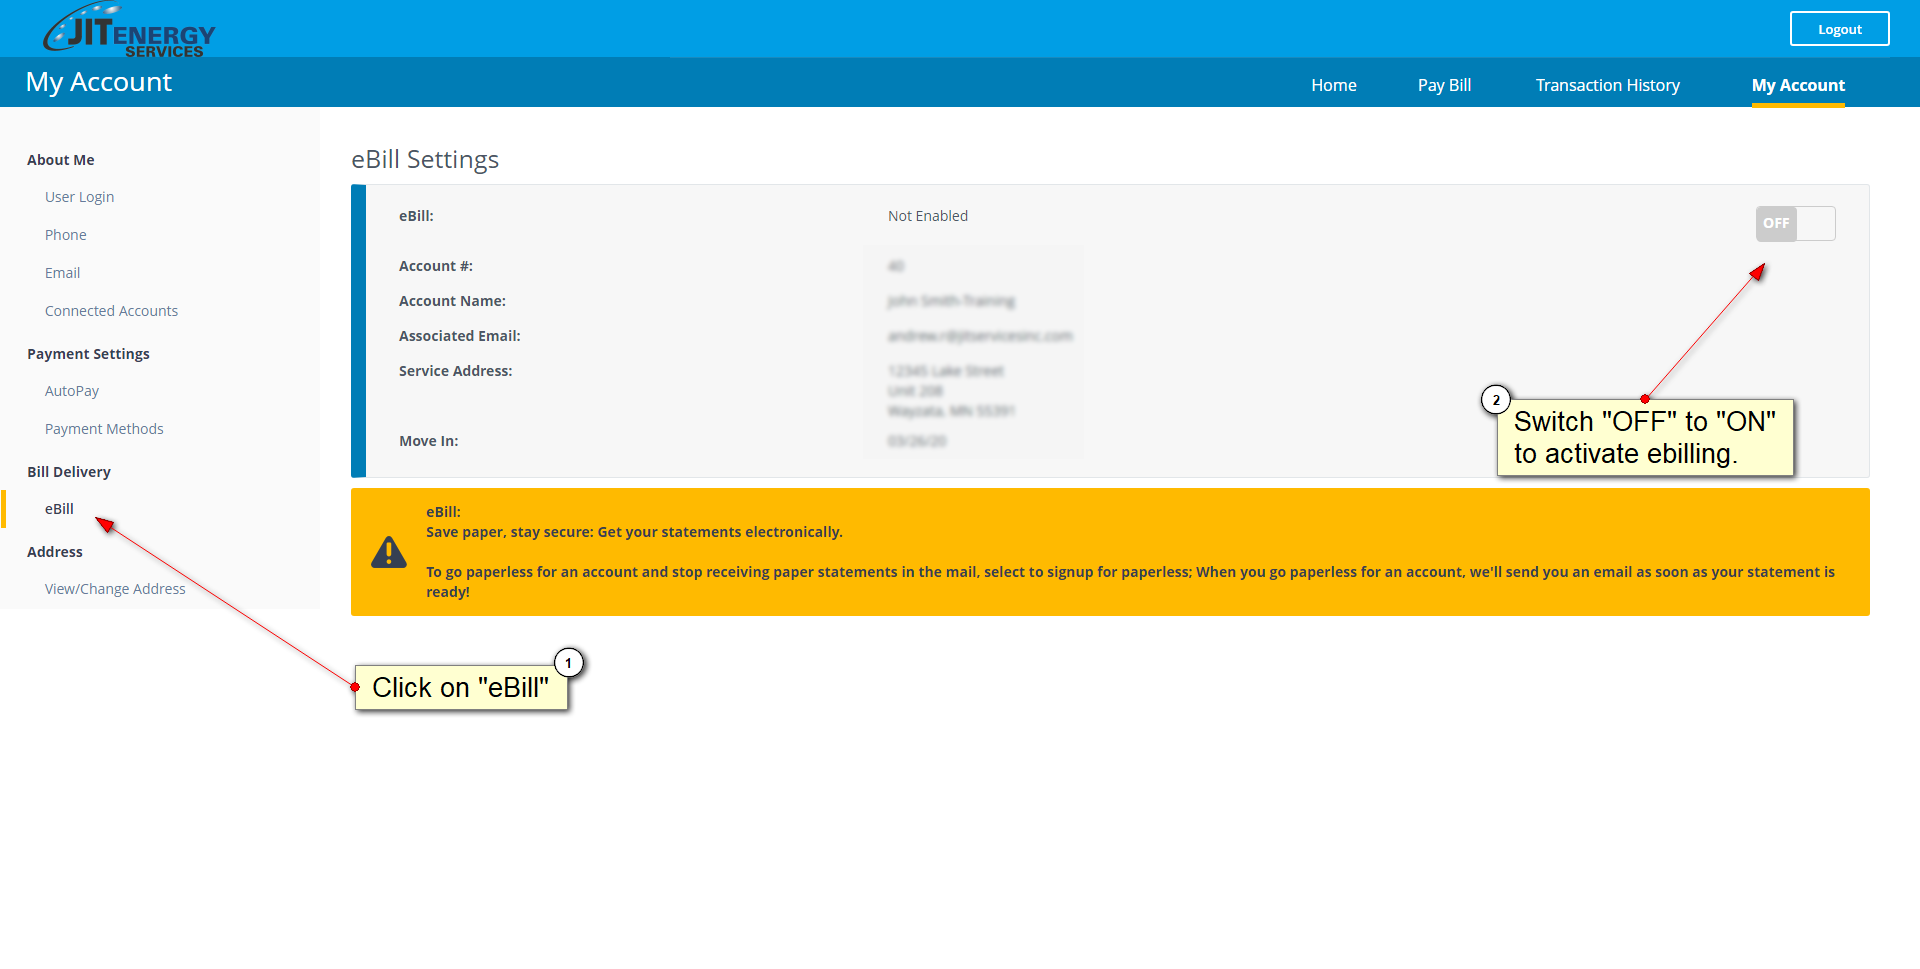Open the Pay Bill tab
The width and height of the screenshot is (1920, 969).
1443,85
